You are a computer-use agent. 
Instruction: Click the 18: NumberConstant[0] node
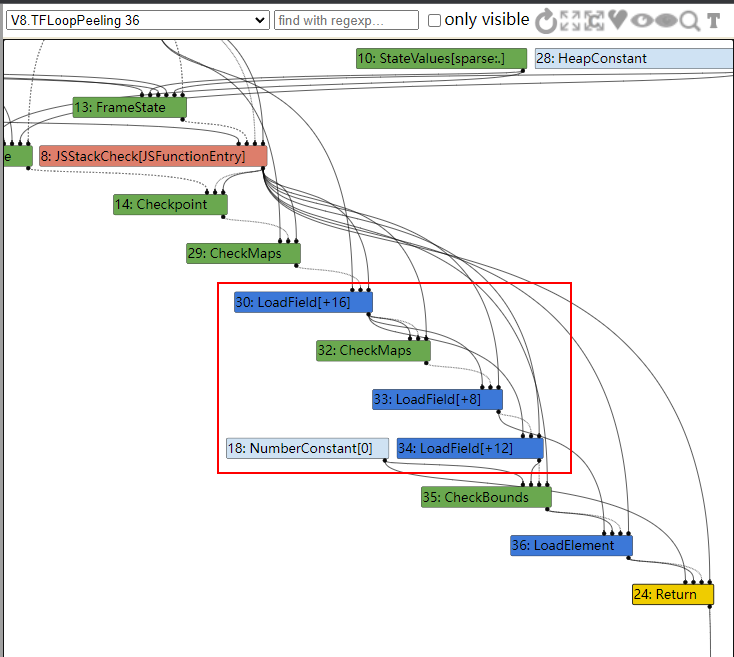(307, 449)
